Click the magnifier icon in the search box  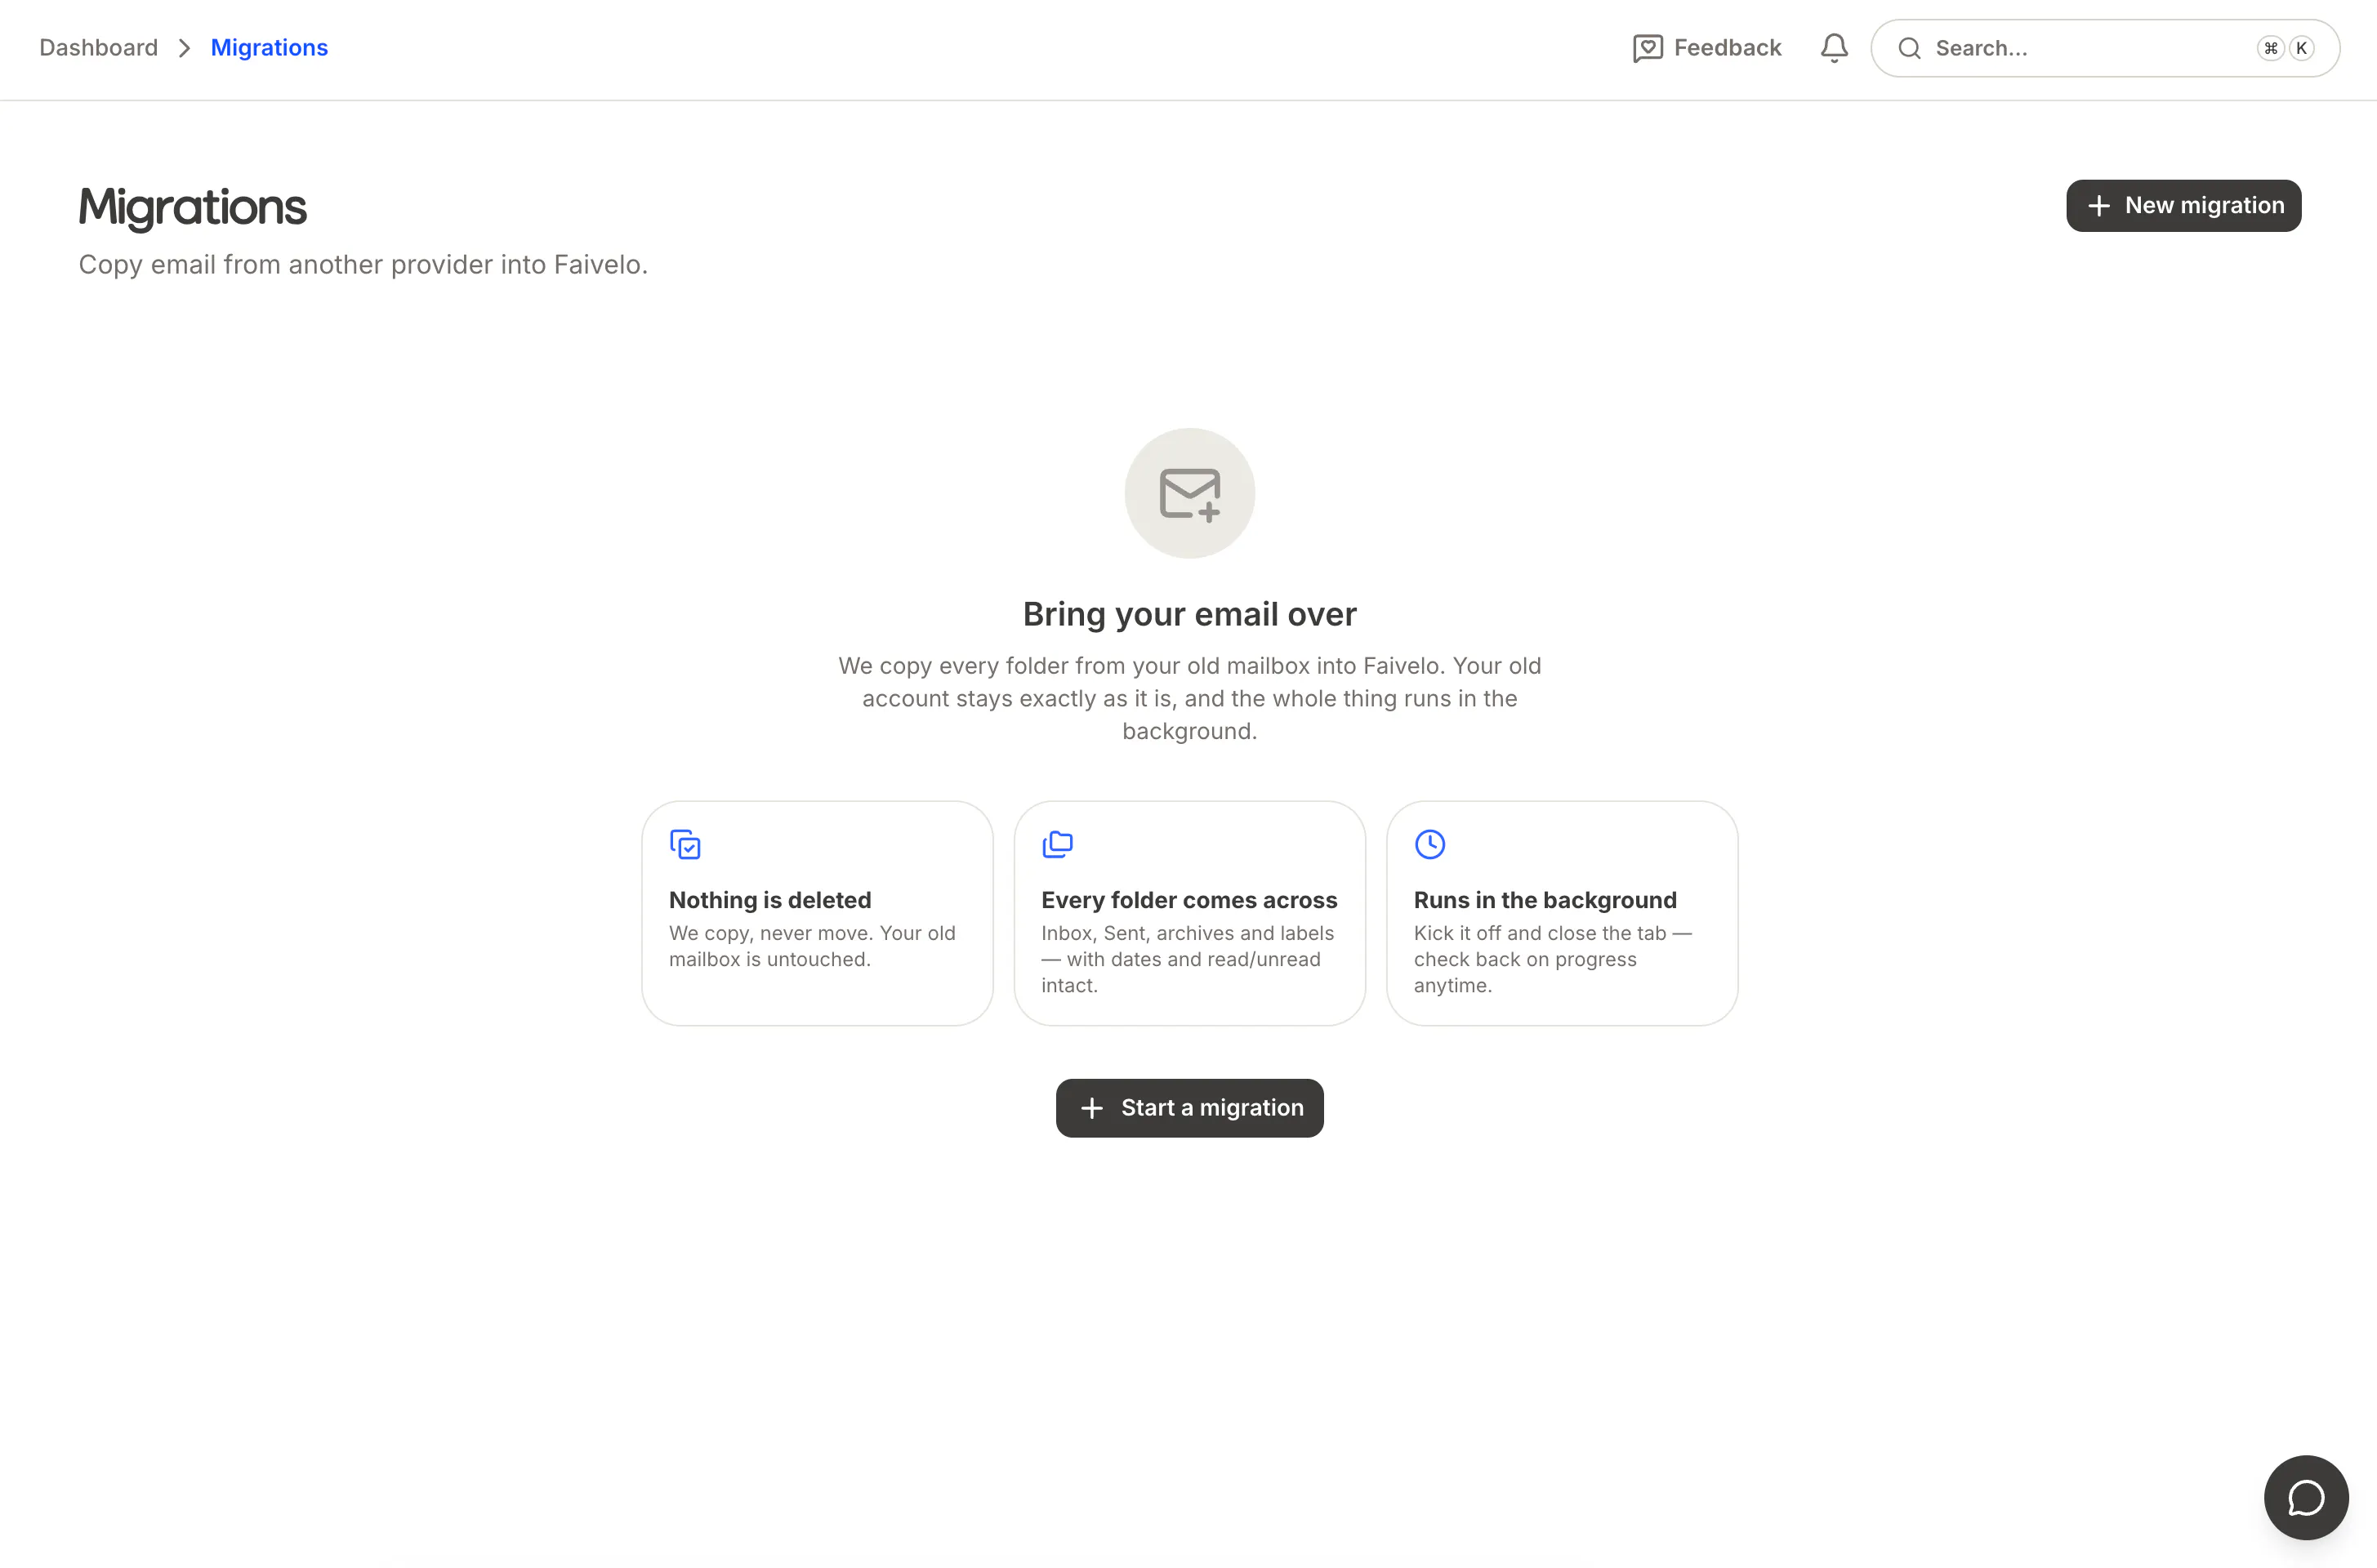[1909, 48]
